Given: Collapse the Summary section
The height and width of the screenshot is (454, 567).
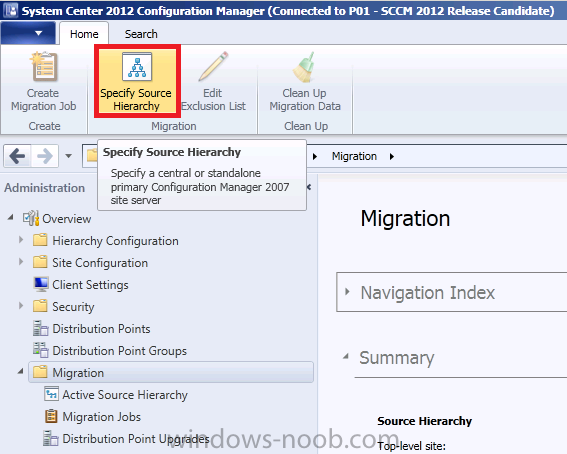Looking at the screenshot, I should [346, 356].
